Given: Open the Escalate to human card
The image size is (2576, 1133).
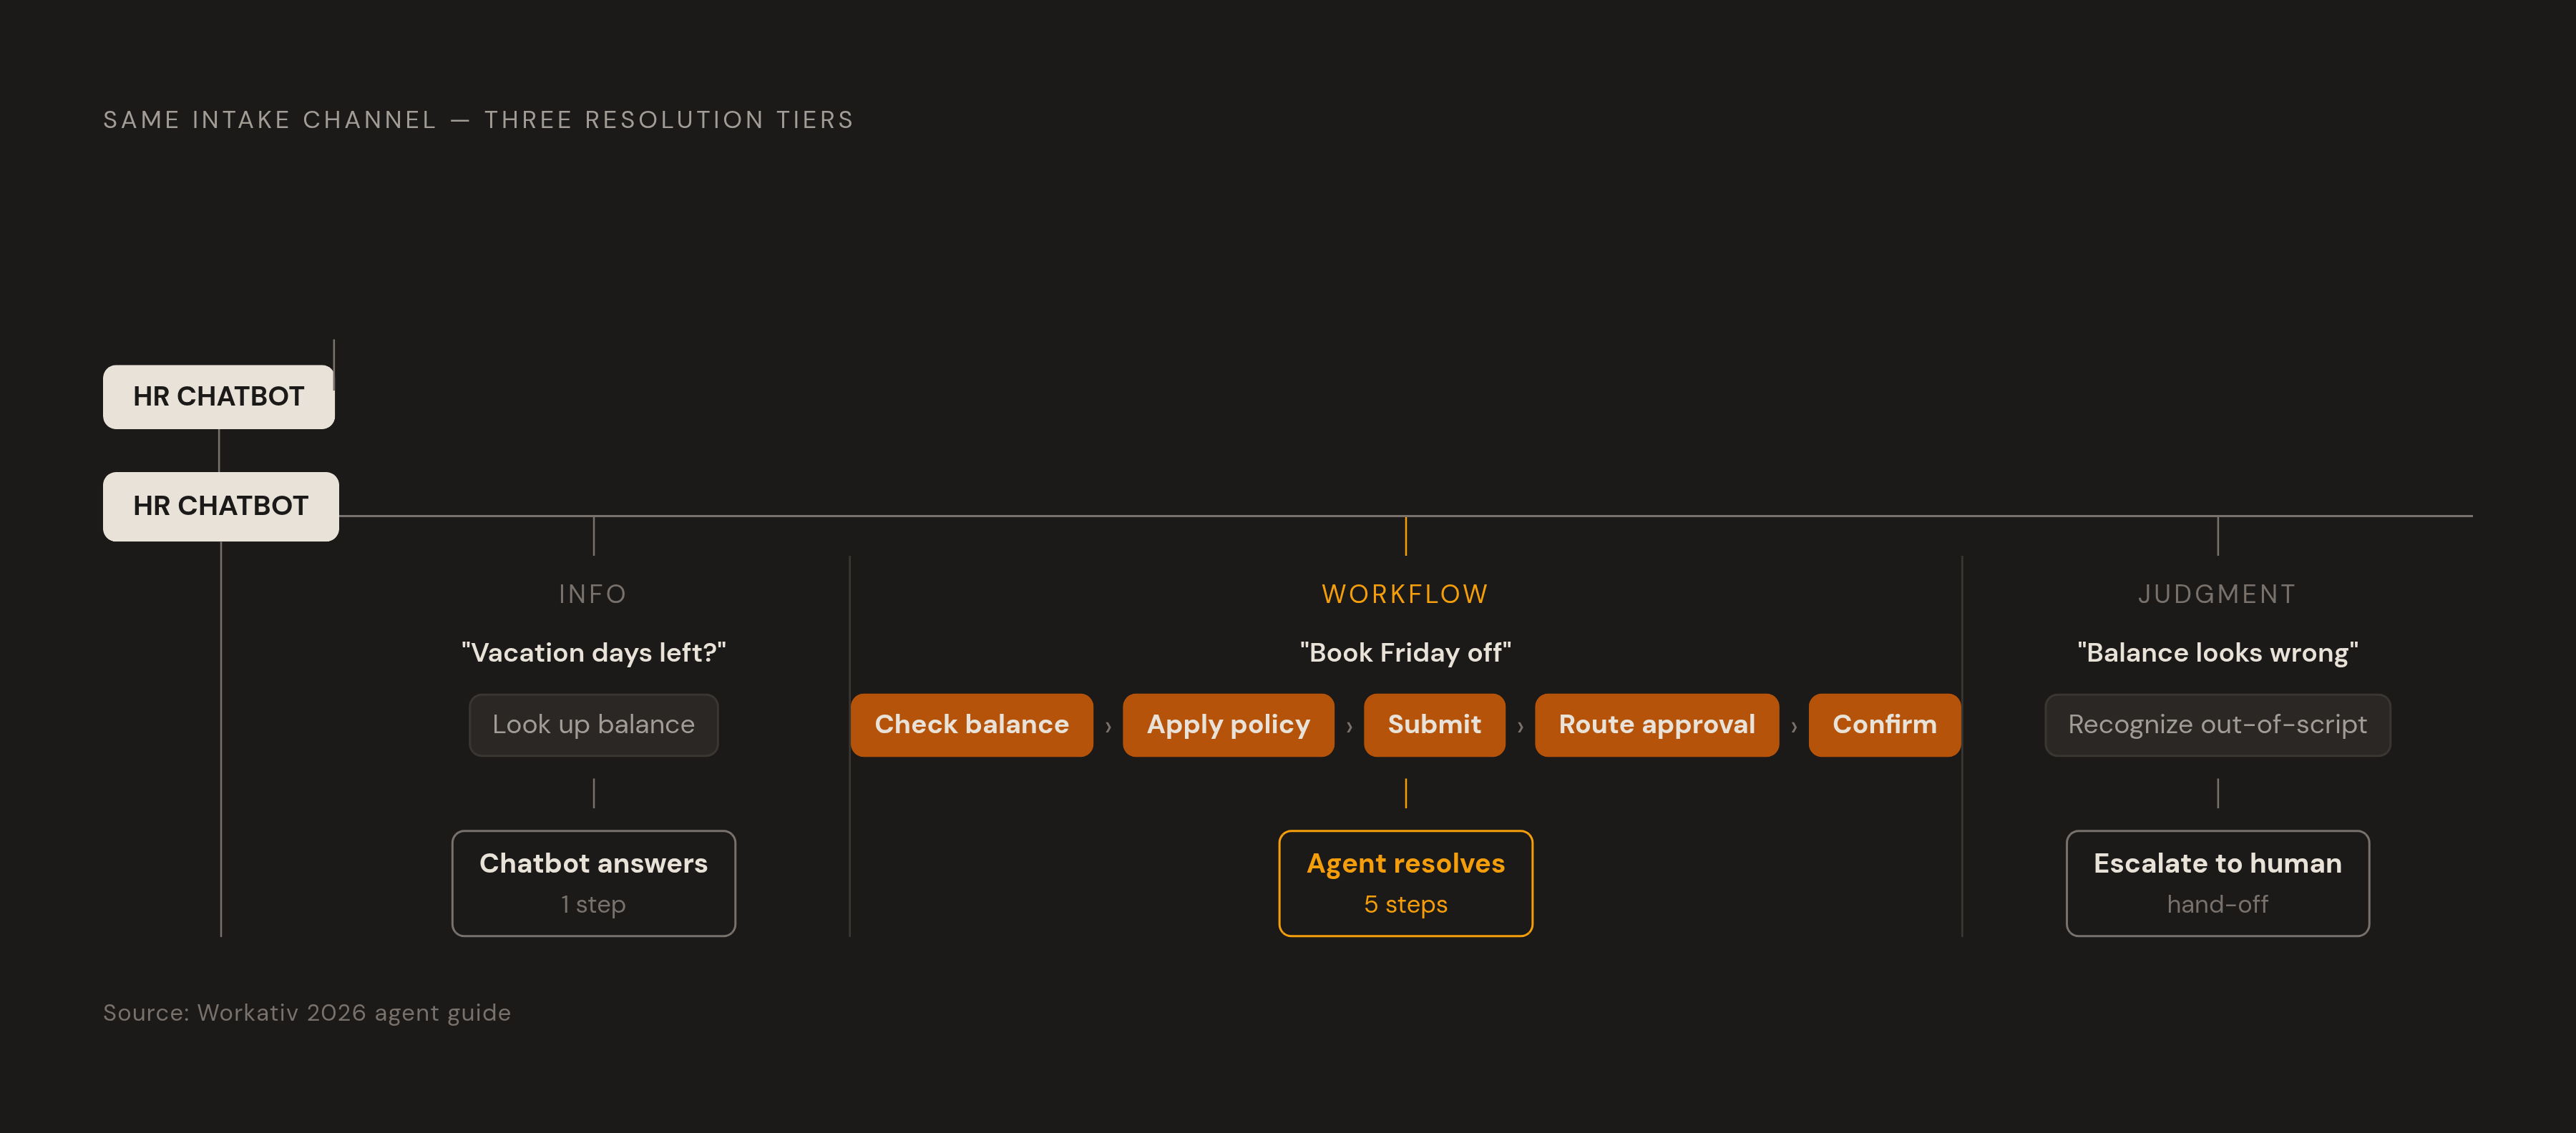Looking at the screenshot, I should [x=2217, y=883].
